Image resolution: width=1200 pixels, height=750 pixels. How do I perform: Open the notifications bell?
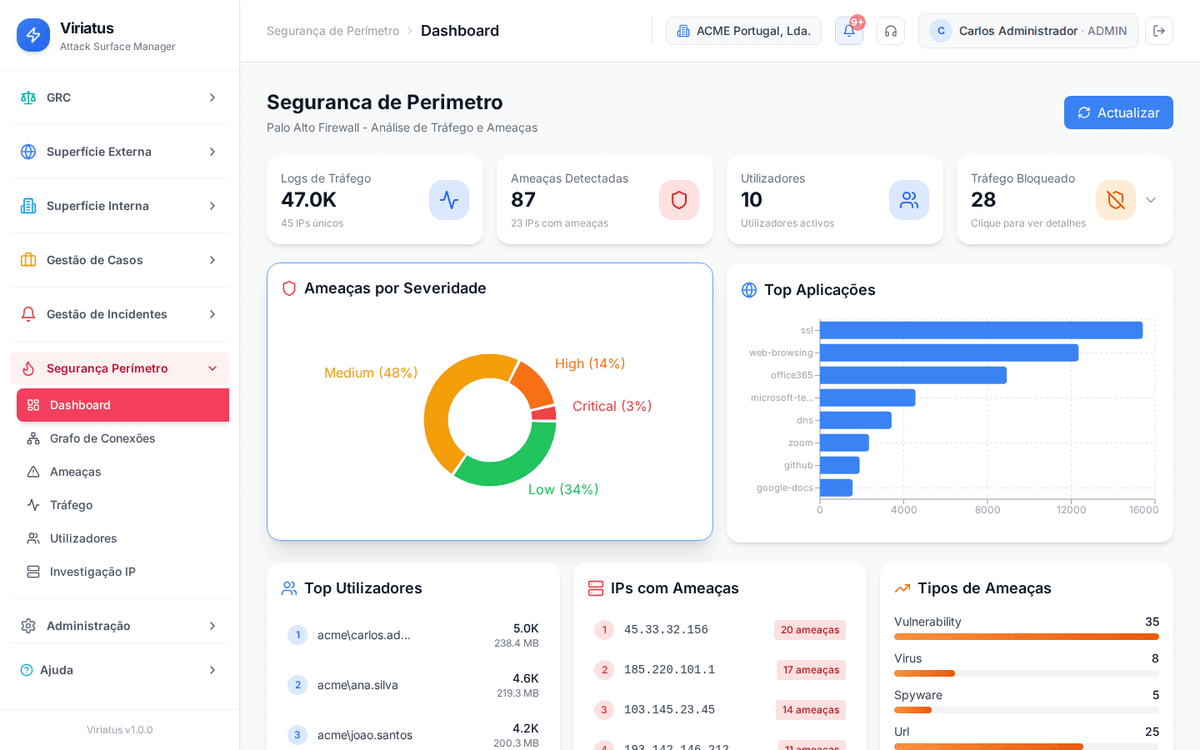click(848, 31)
